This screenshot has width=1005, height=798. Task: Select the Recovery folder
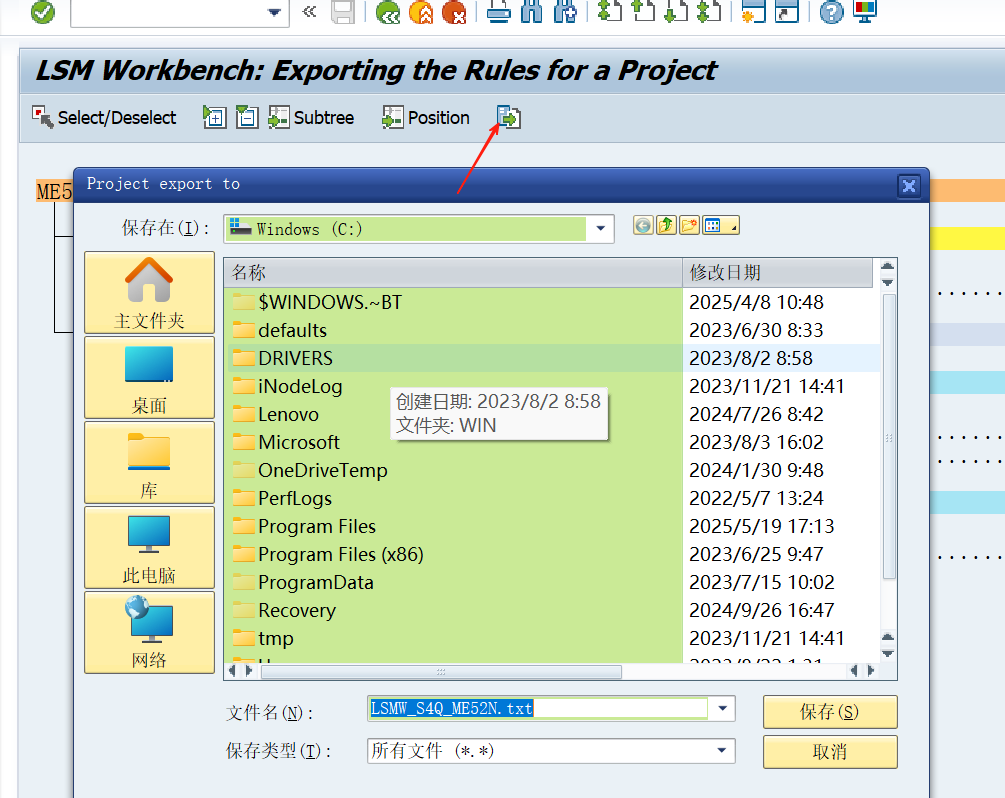coord(284,610)
